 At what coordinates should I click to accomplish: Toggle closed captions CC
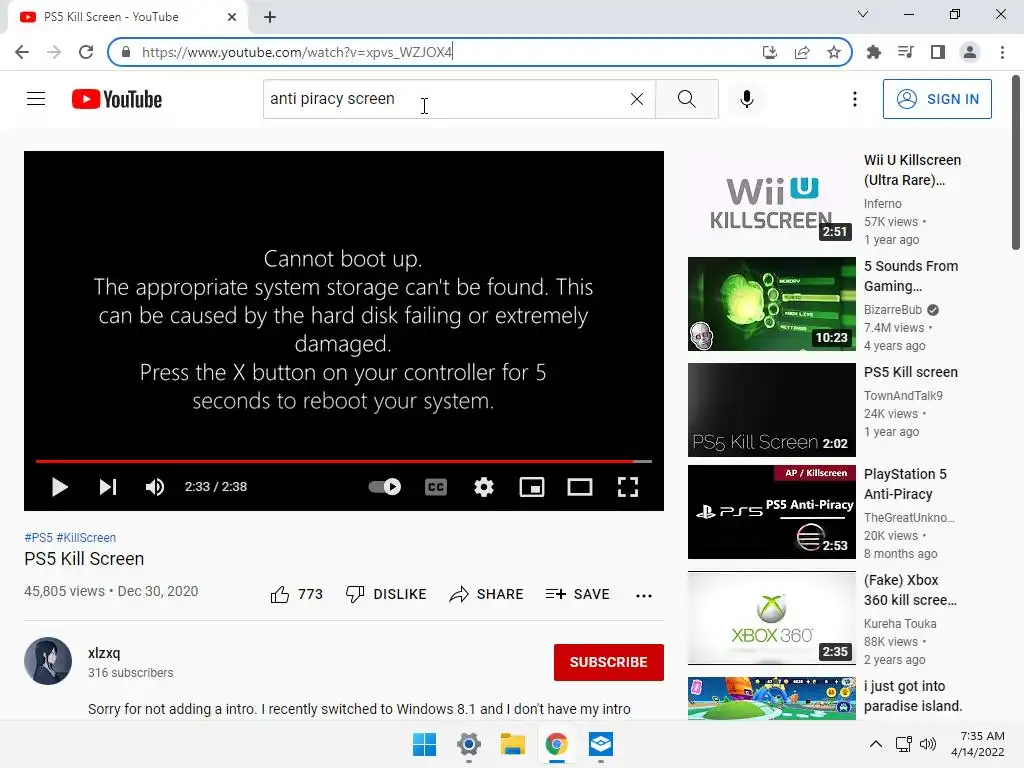click(436, 487)
